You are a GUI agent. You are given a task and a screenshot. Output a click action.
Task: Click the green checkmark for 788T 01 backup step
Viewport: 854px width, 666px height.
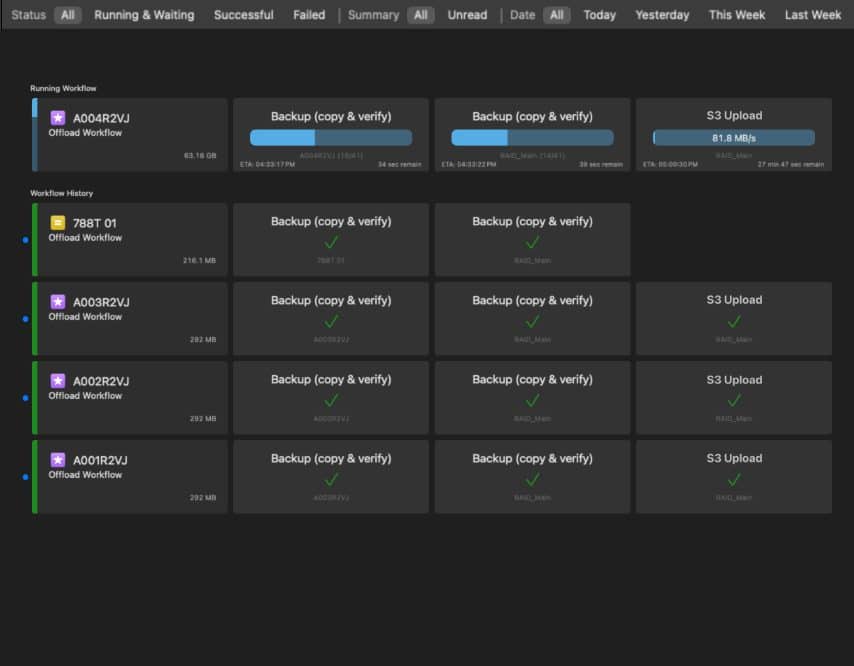[x=331, y=243]
